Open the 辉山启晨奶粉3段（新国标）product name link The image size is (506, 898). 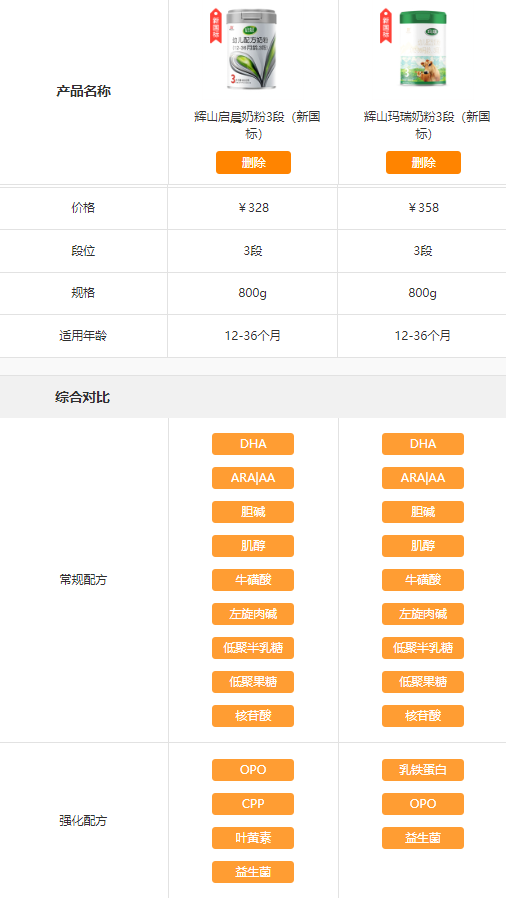[257, 125]
